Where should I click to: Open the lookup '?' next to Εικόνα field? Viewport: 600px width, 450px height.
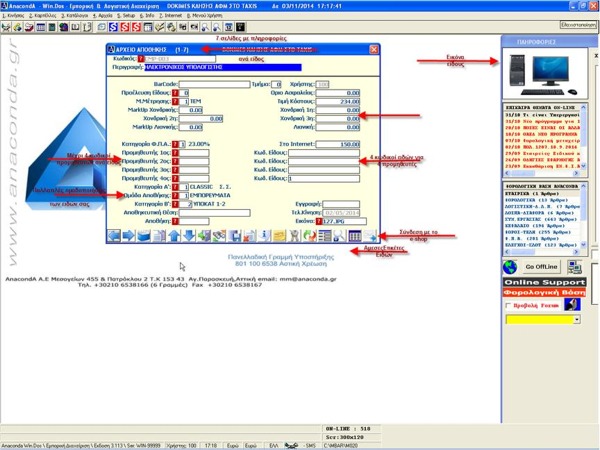point(318,221)
